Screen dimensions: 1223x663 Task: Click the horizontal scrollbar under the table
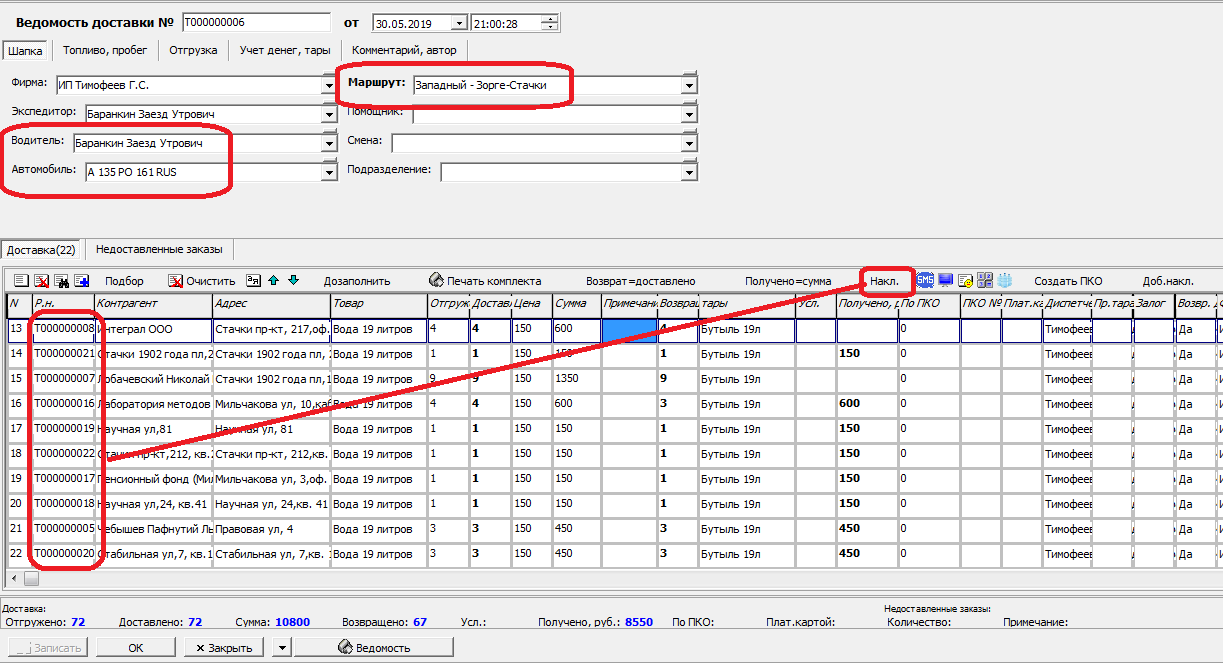(600, 578)
